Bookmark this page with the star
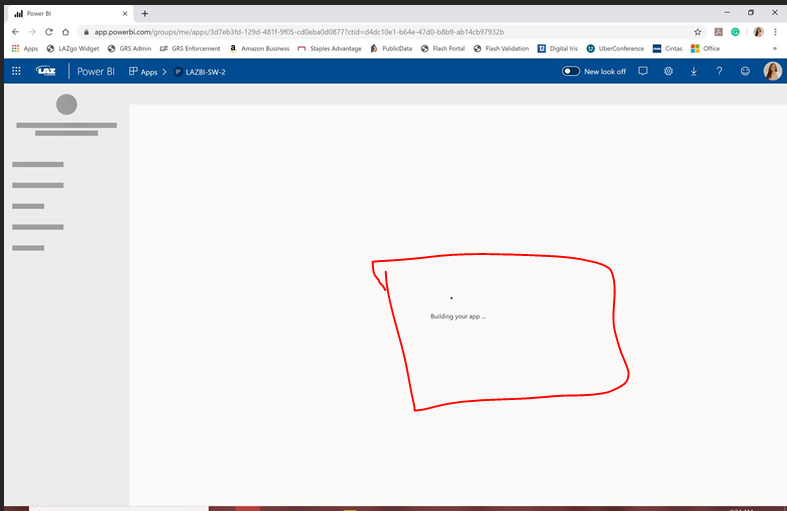Viewport: 787px width, 511px height. 698,32
